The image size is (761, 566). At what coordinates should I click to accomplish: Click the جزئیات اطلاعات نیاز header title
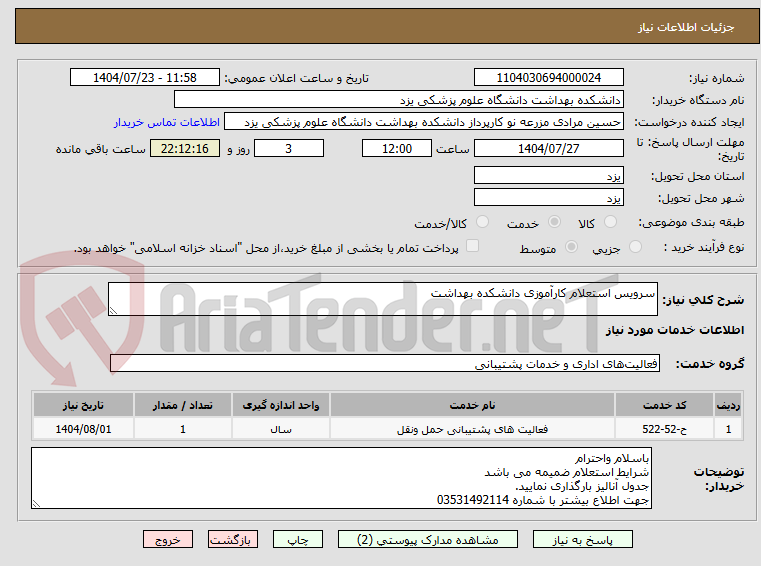tap(686, 27)
